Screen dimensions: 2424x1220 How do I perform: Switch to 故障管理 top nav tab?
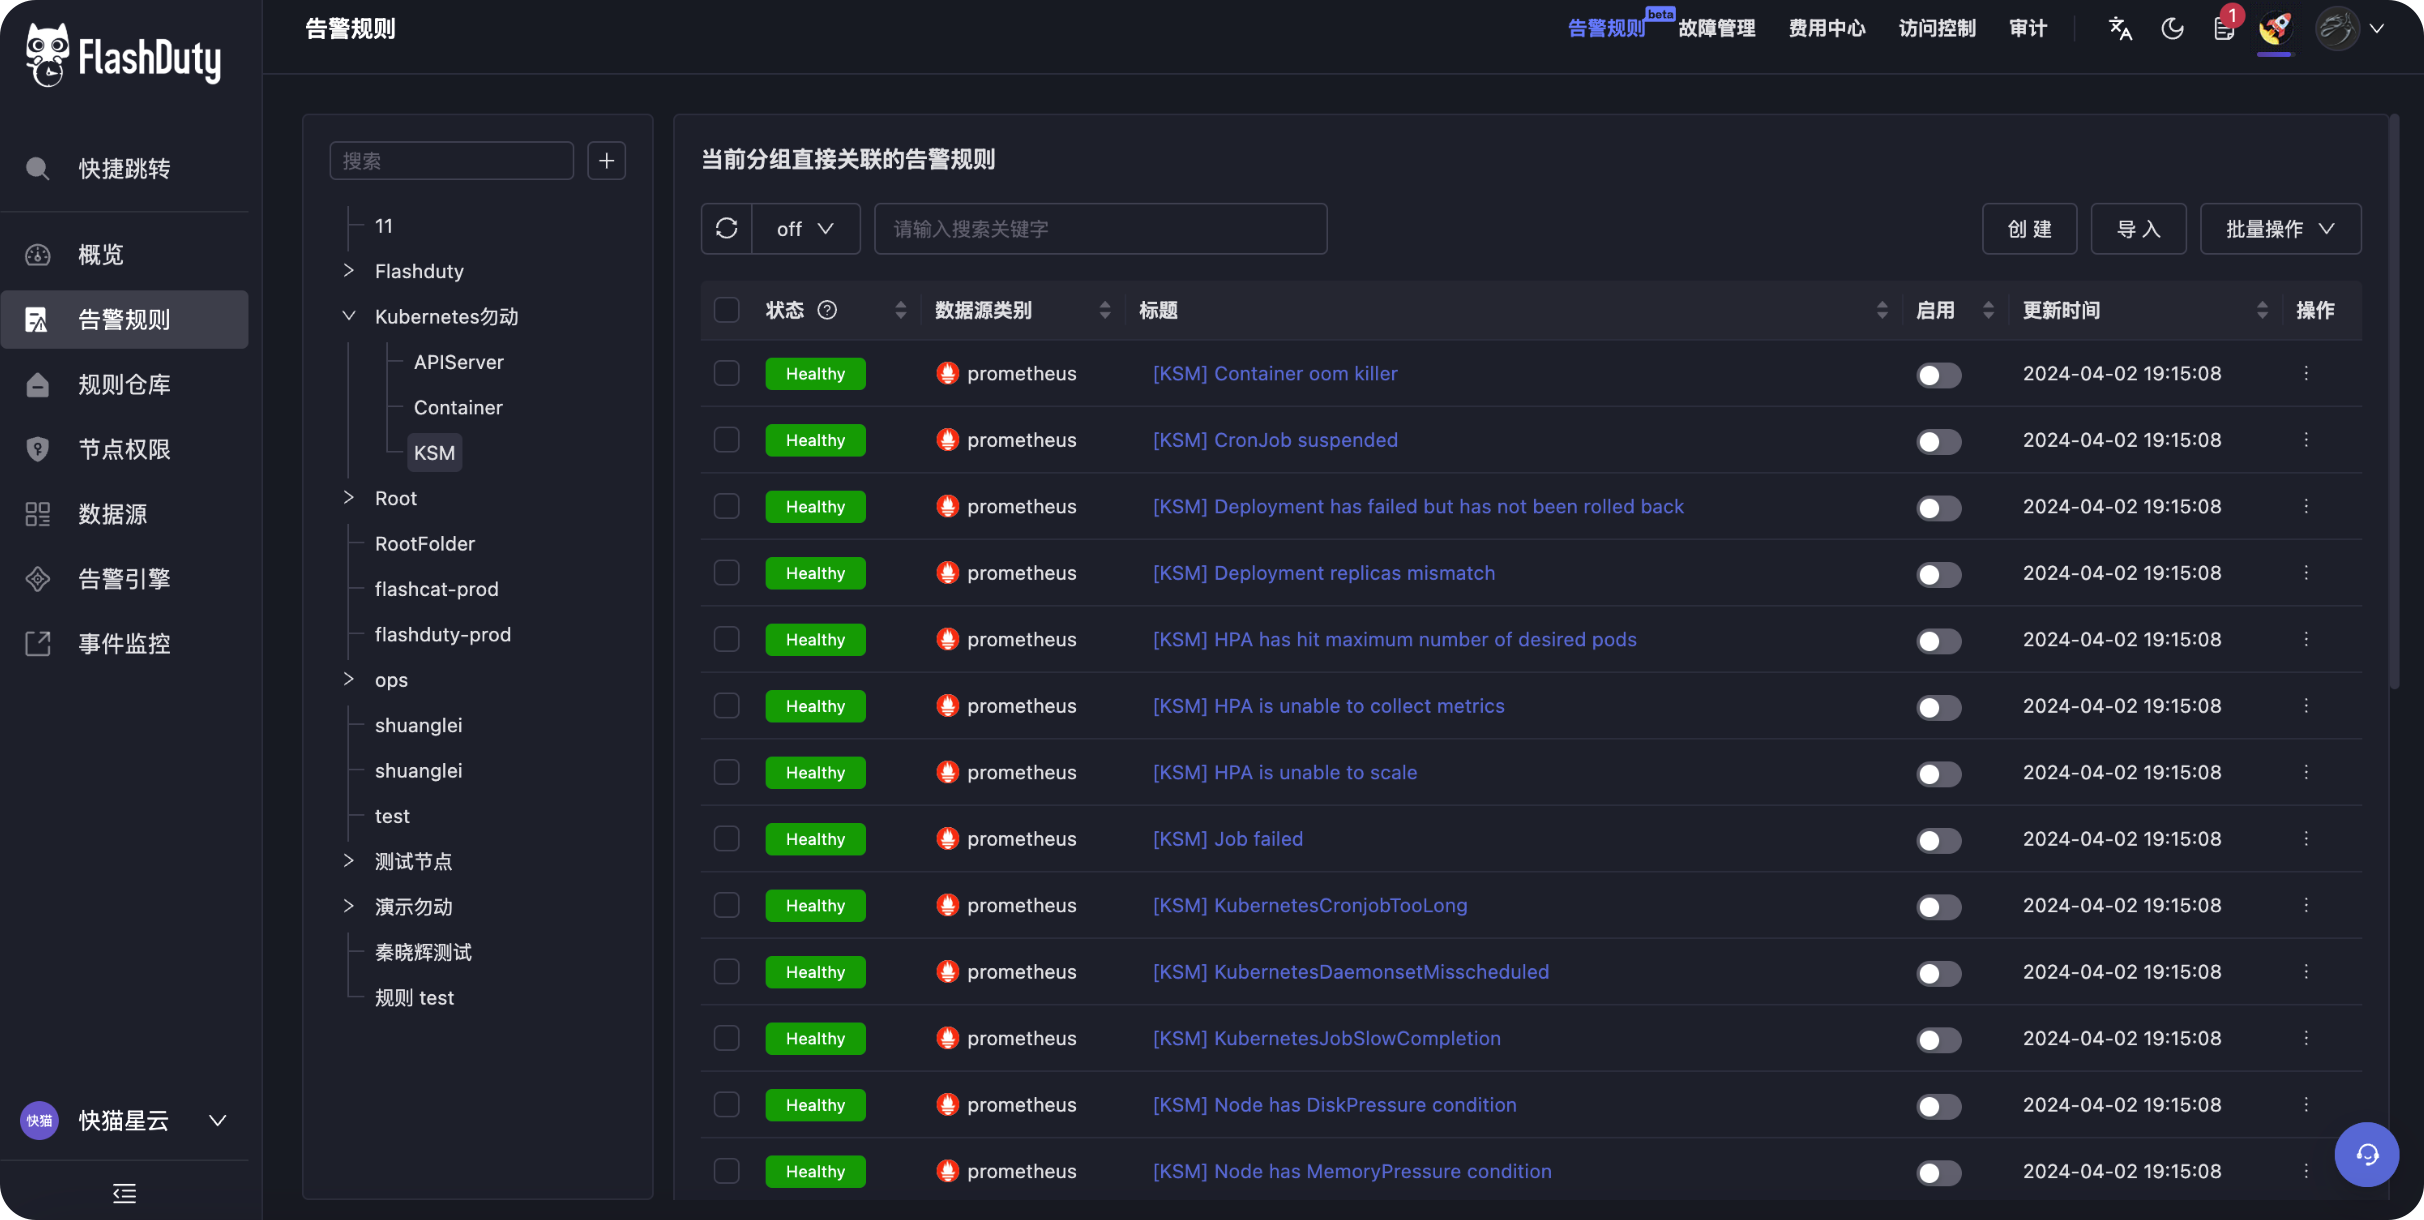tap(1717, 28)
